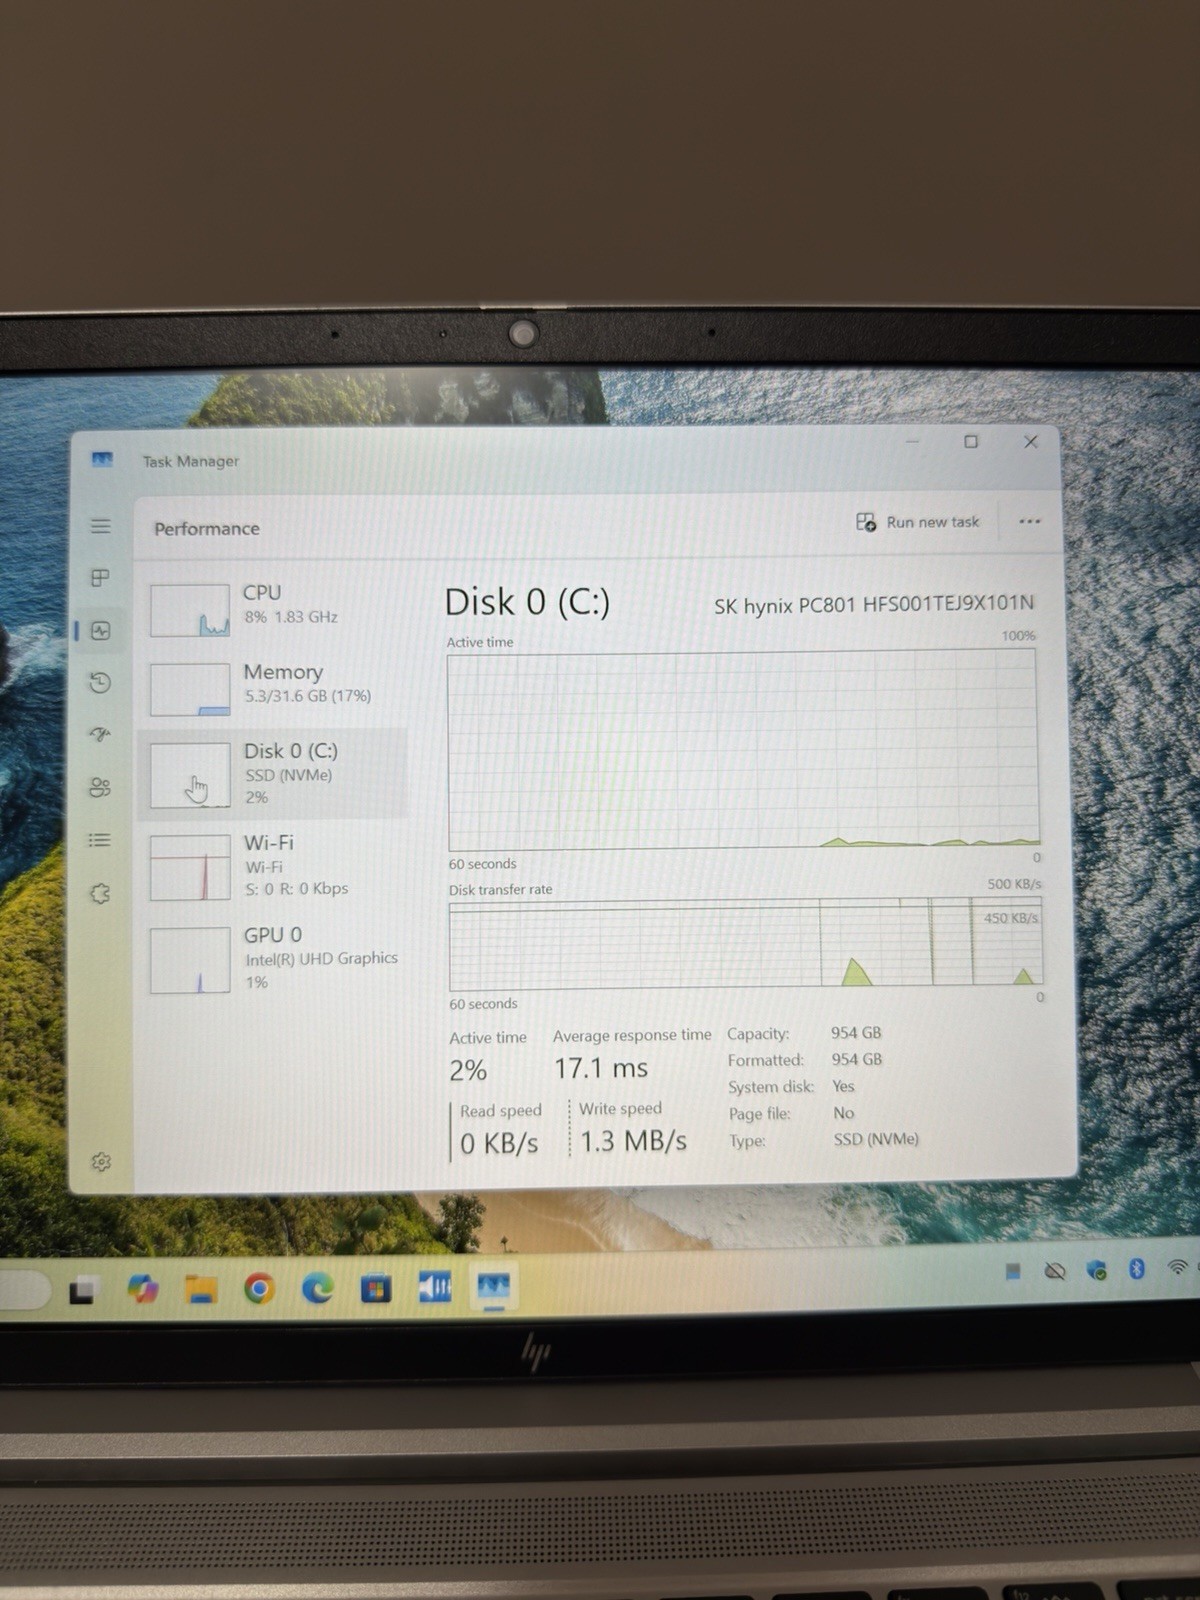Open the three-dot more options menu

(1030, 521)
